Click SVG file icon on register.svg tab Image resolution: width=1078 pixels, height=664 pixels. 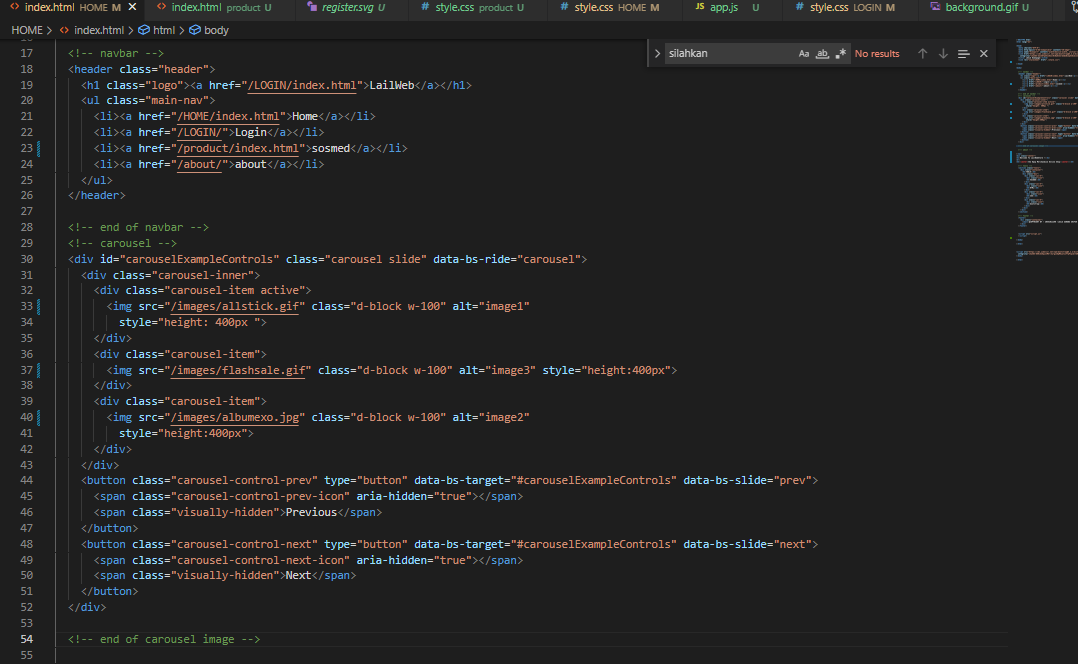point(312,7)
